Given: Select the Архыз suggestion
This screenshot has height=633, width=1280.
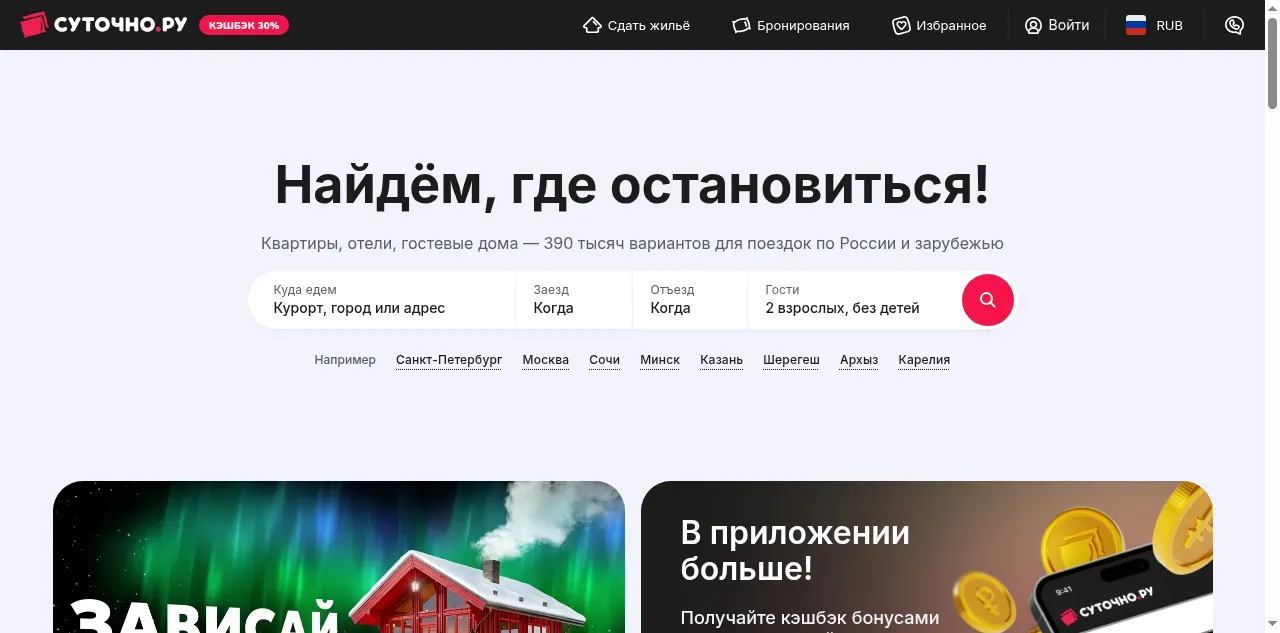Looking at the screenshot, I should click(x=859, y=360).
